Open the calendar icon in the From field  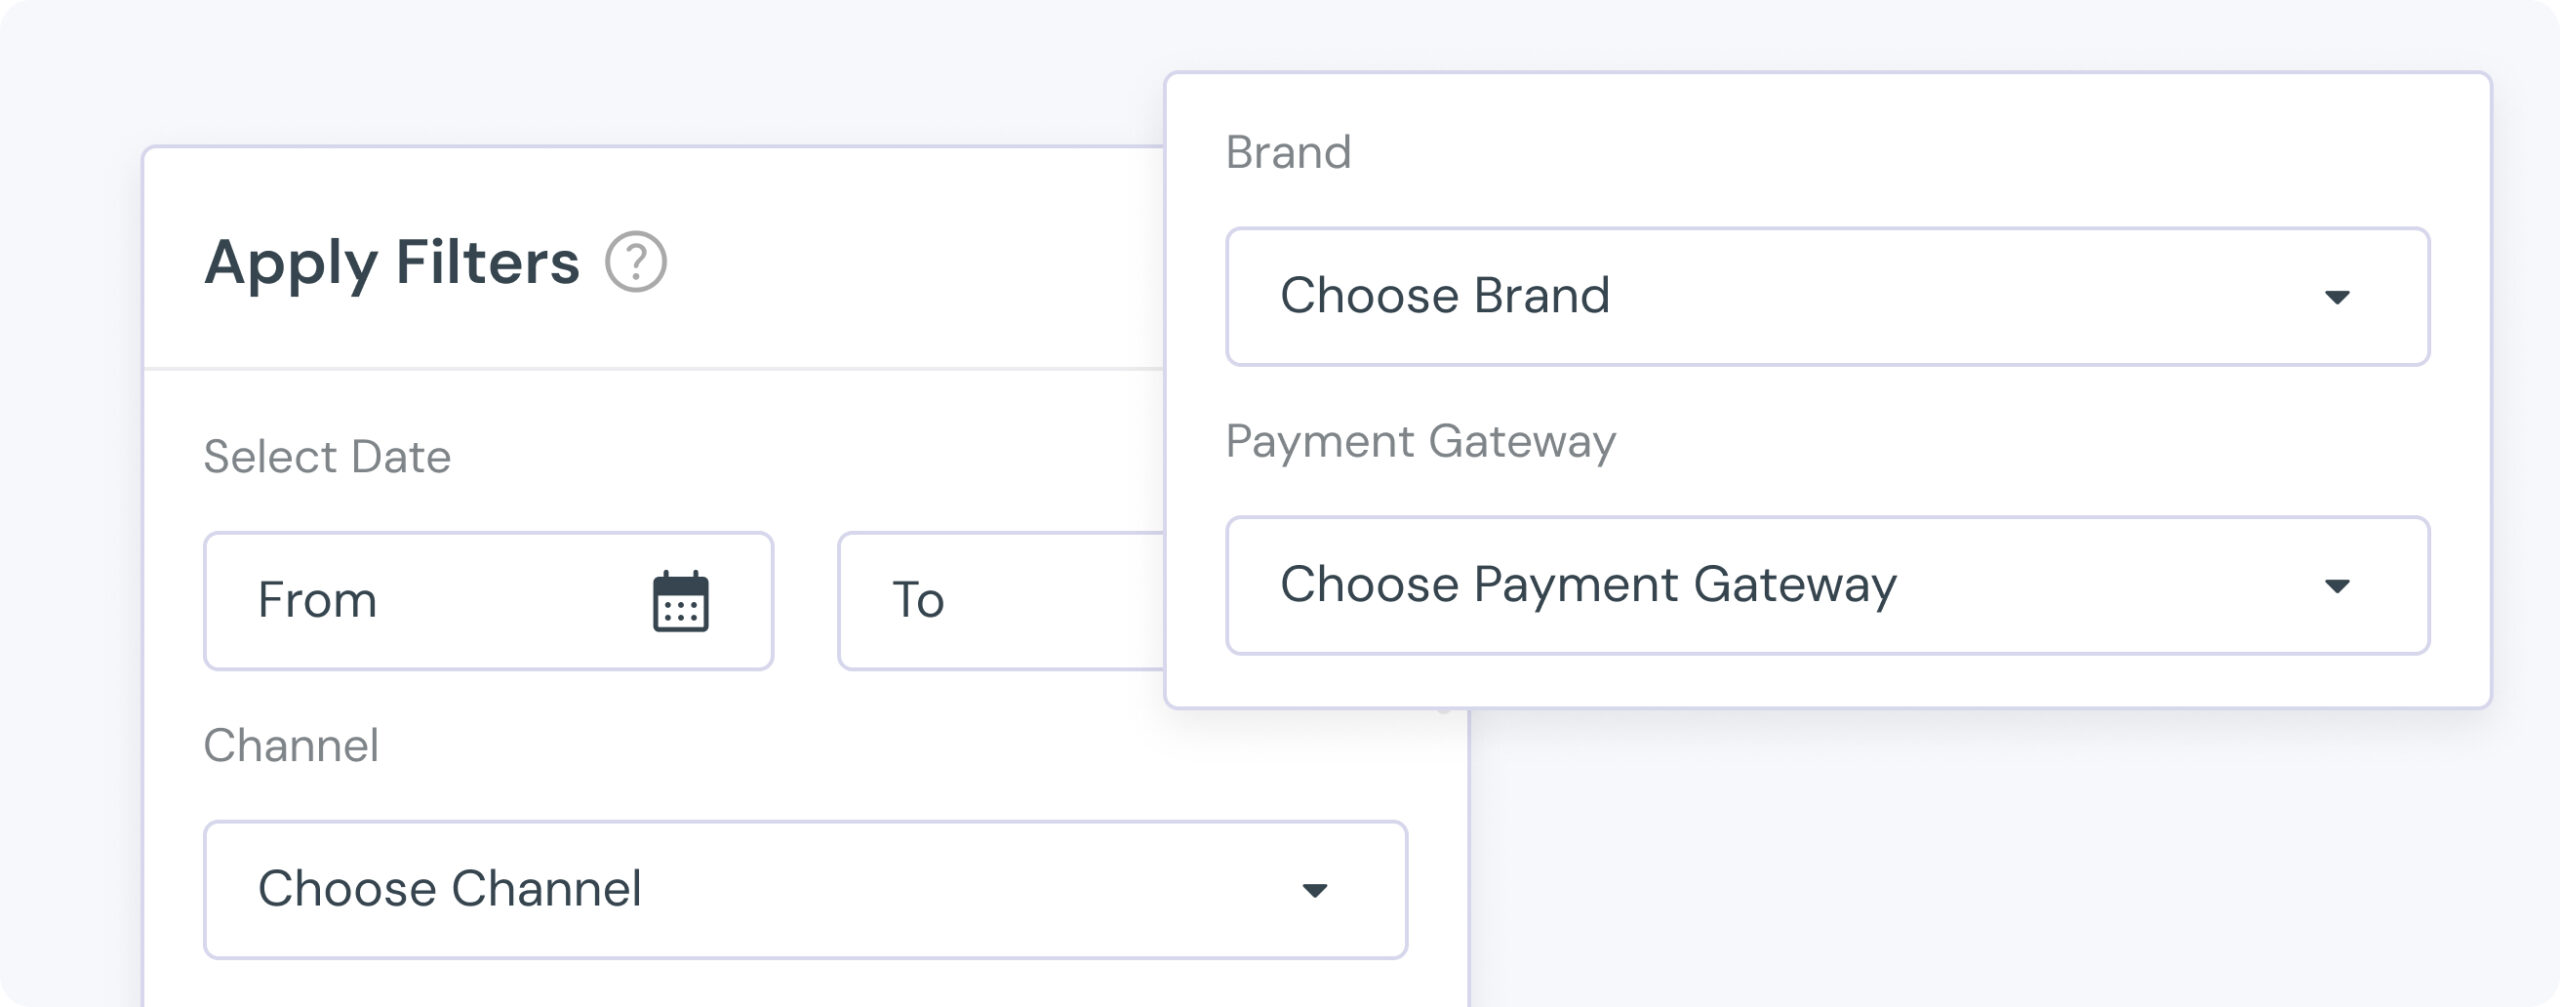(681, 601)
